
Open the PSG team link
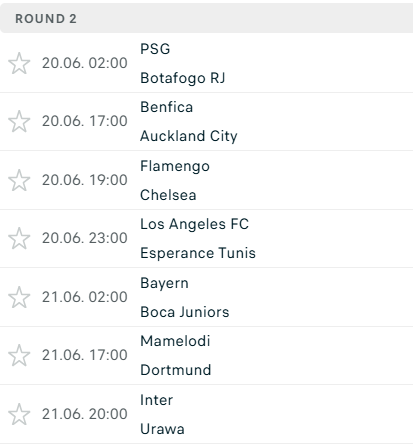click(x=155, y=49)
